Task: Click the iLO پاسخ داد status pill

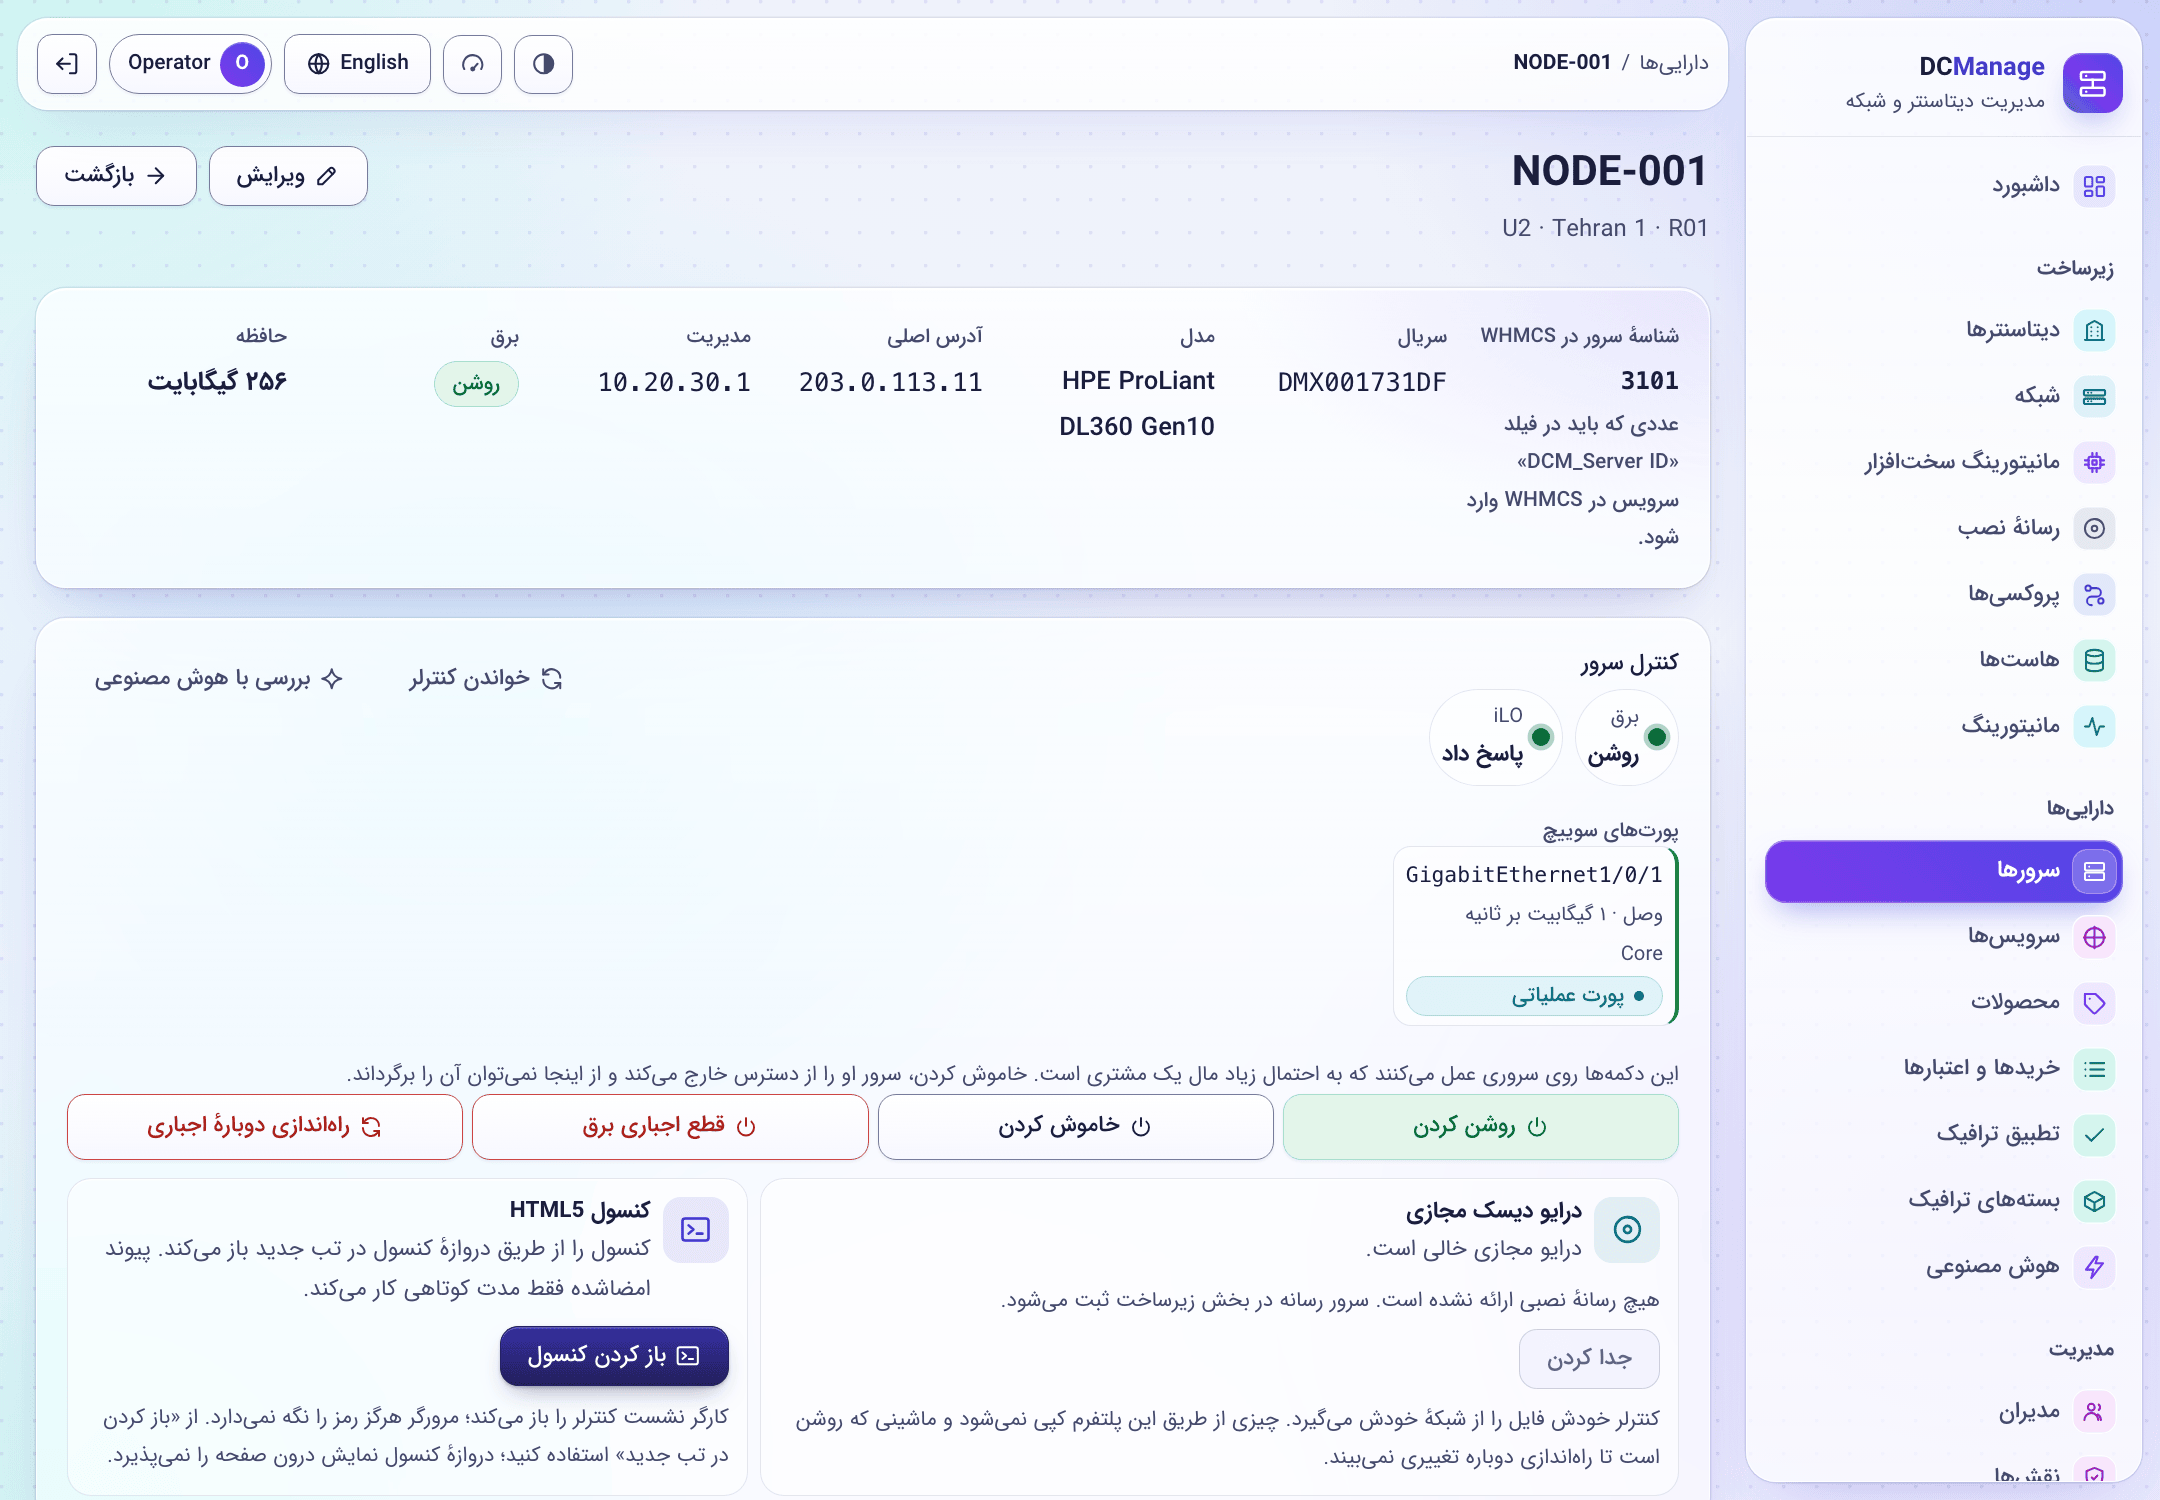Action: coord(1496,738)
